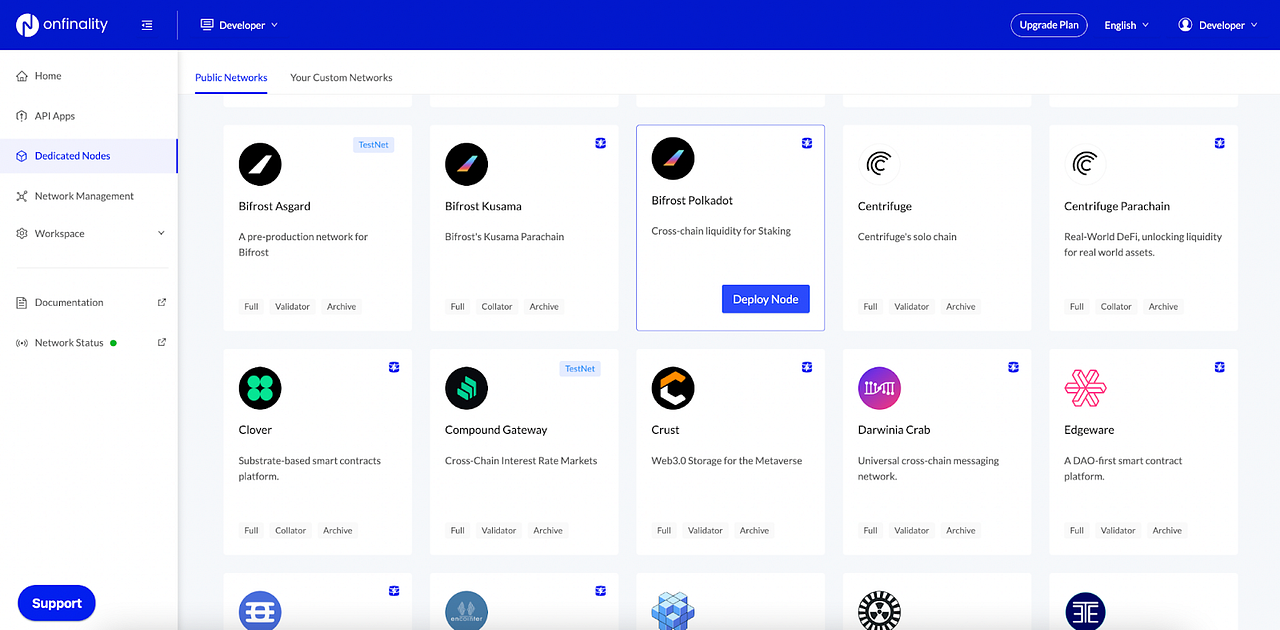This screenshot has height=630, width=1280.
Task: Click Full tag on Centrifuge Parachain card
Action: (x=1077, y=307)
